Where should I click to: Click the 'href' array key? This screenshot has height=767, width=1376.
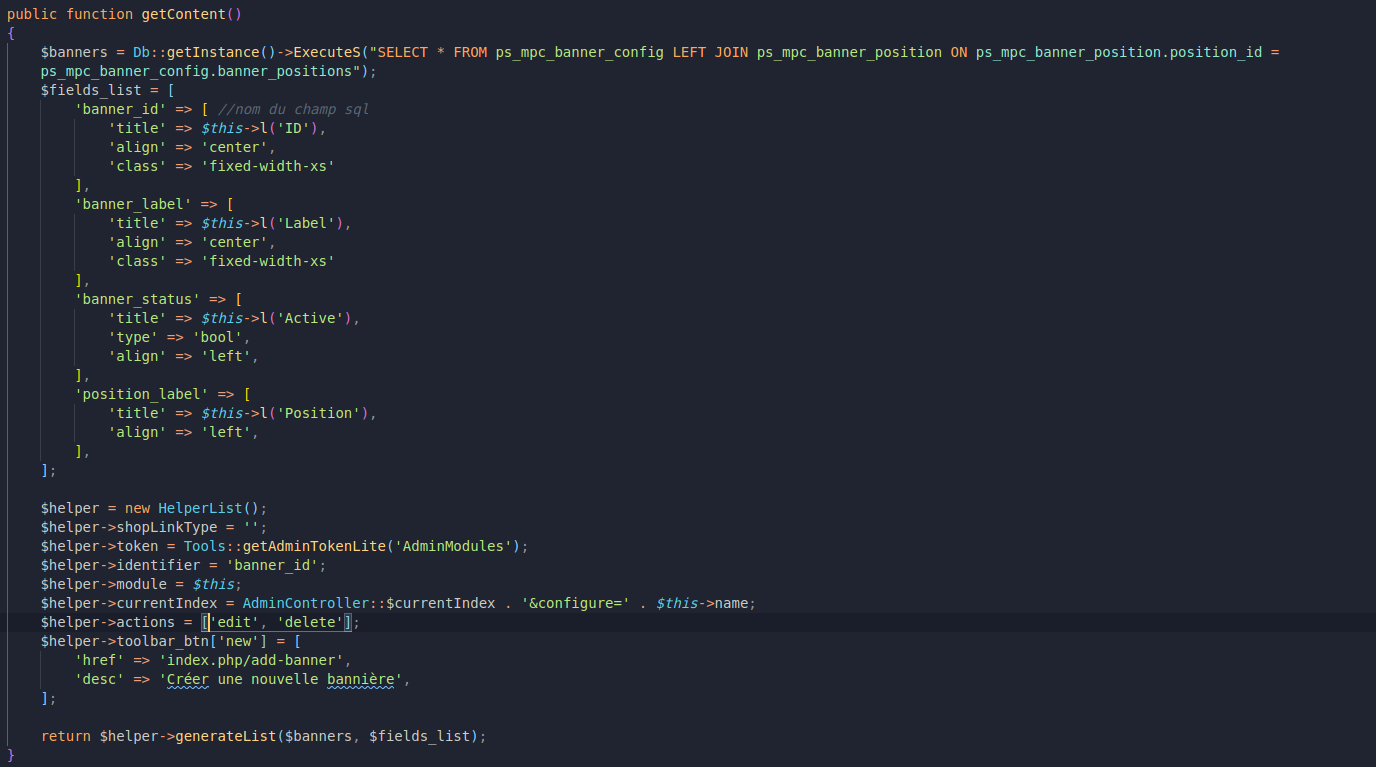100,660
